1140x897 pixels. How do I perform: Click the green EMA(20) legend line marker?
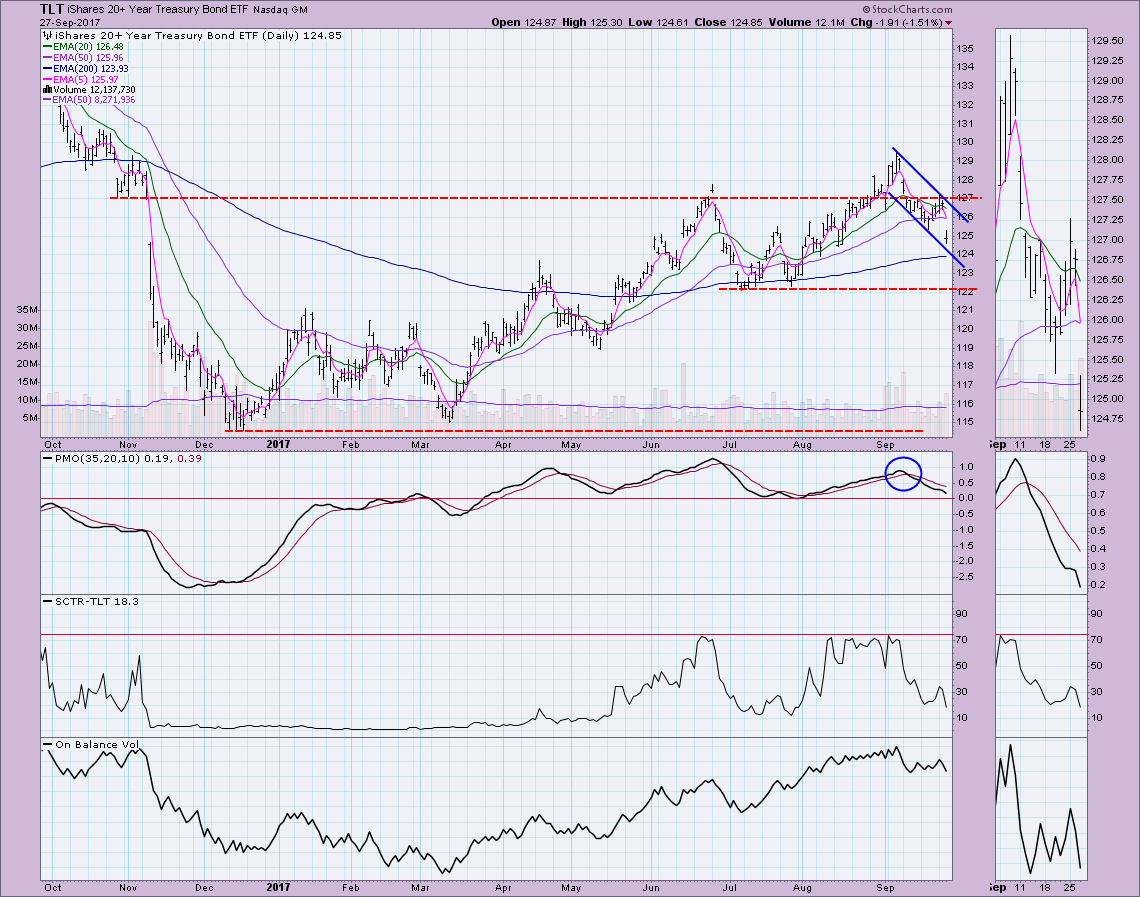(49, 45)
